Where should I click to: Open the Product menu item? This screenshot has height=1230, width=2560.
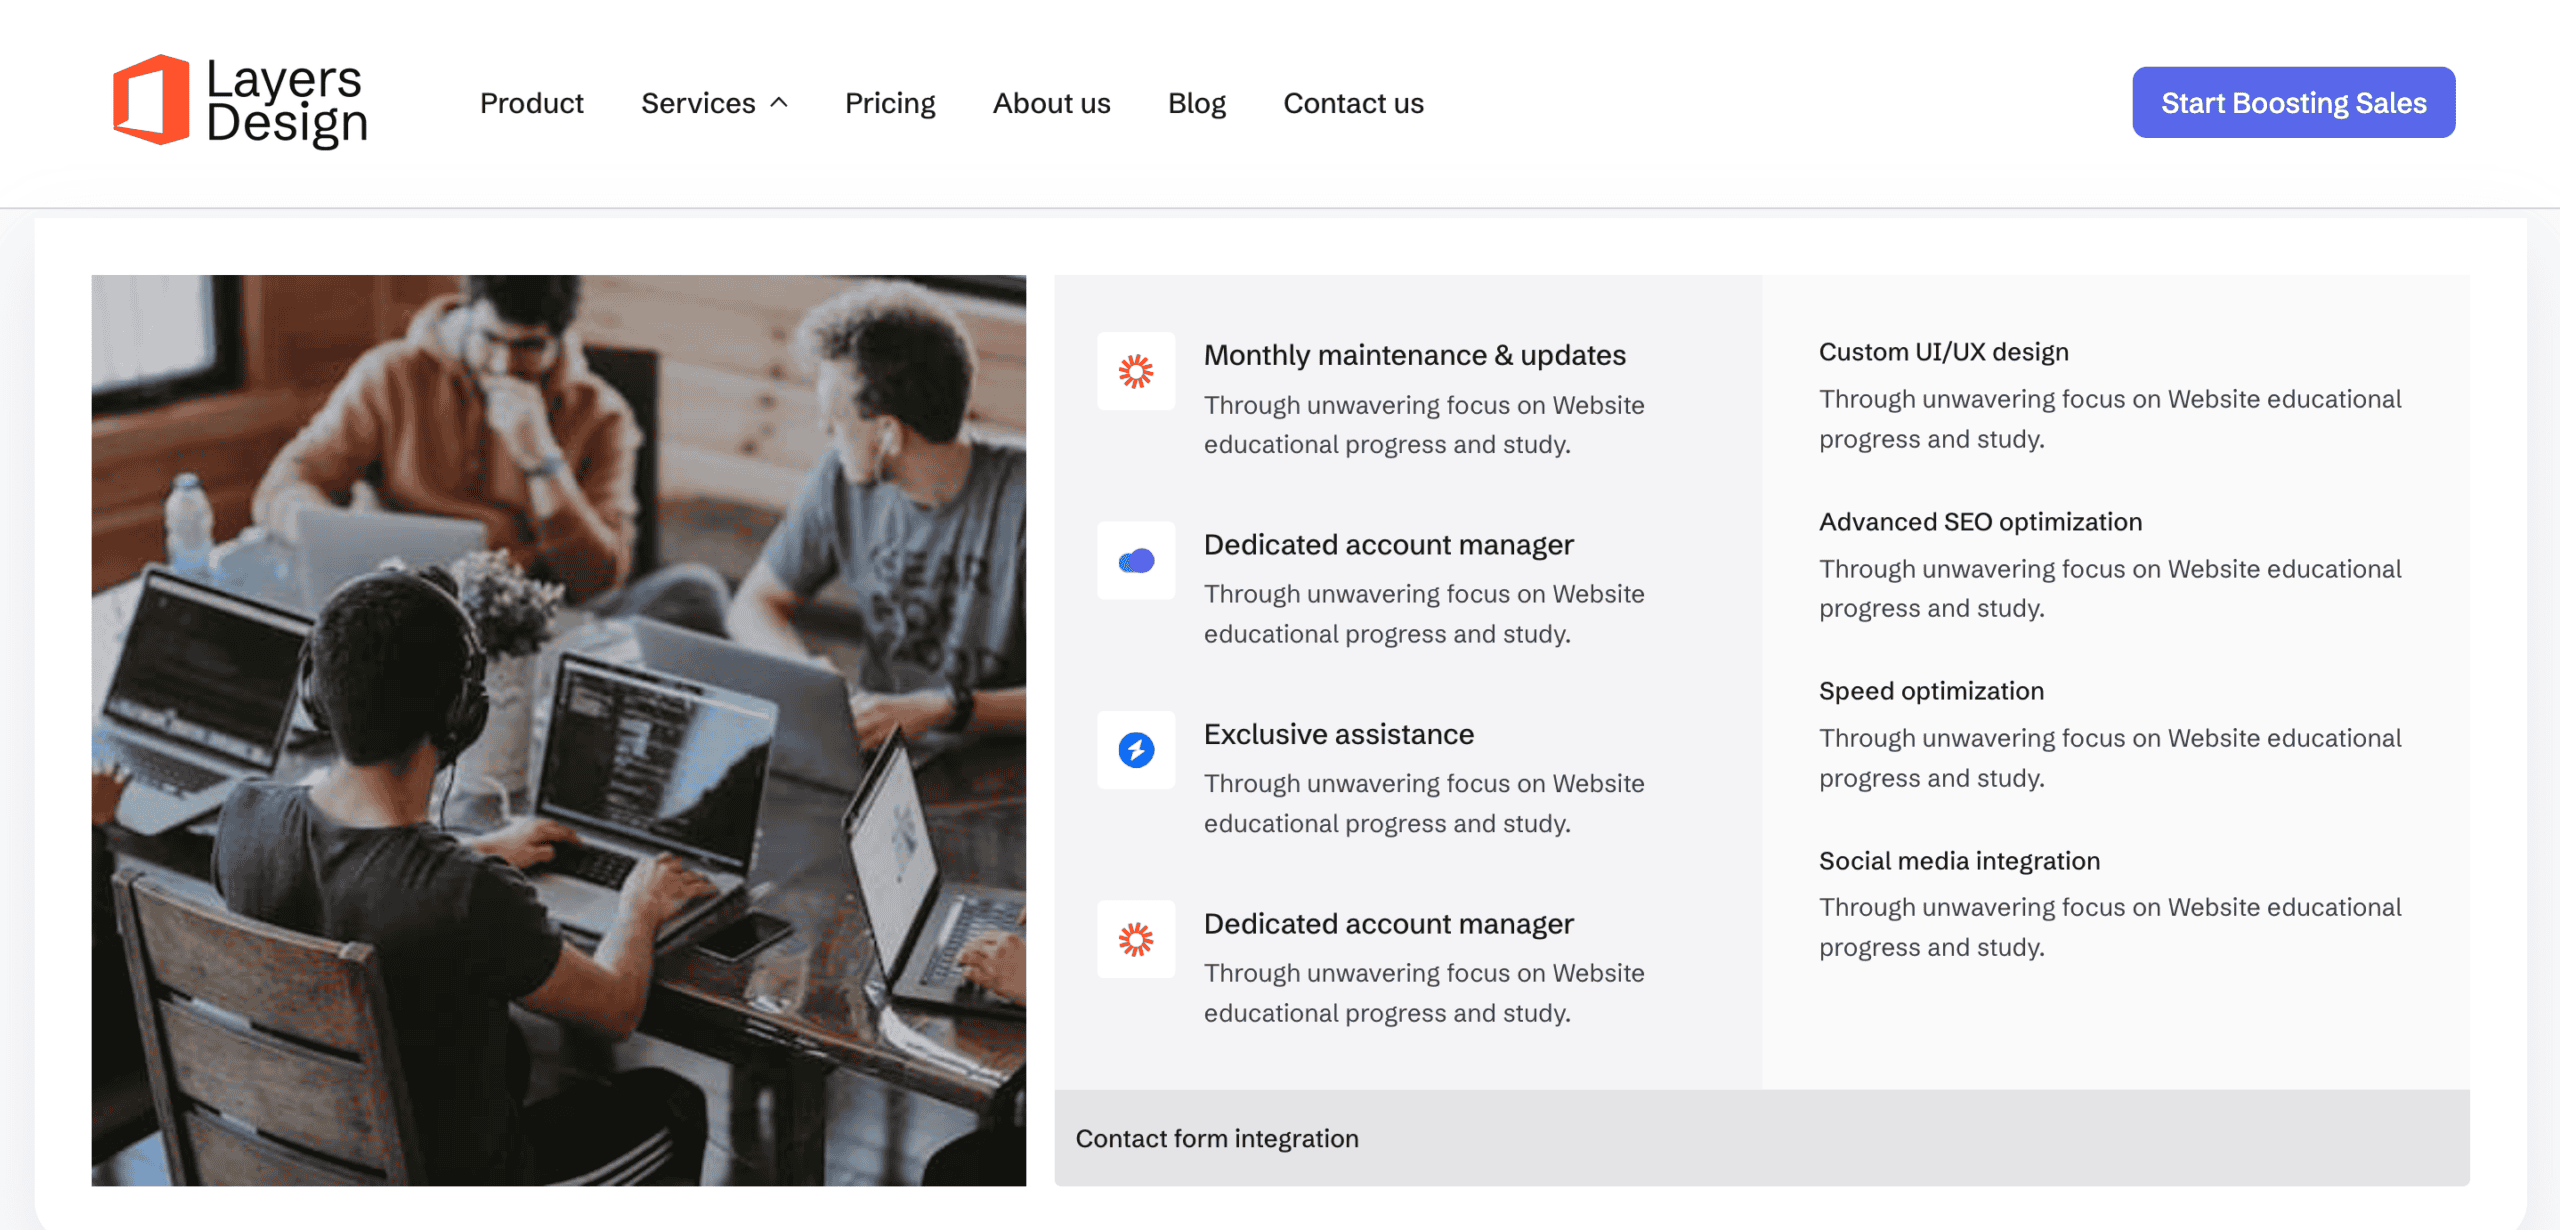[x=531, y=103]
